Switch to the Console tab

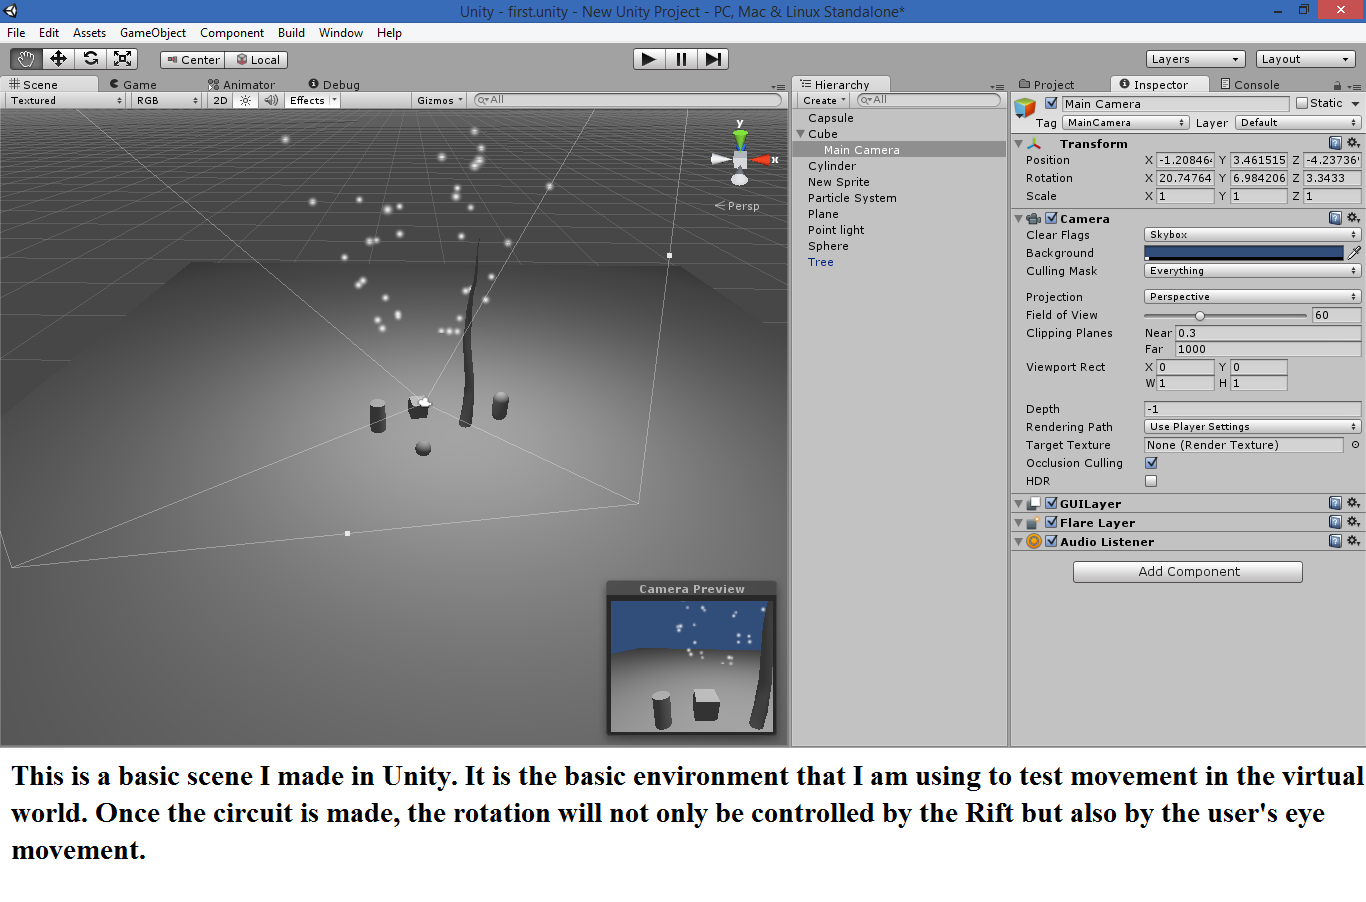point(1249,85)
